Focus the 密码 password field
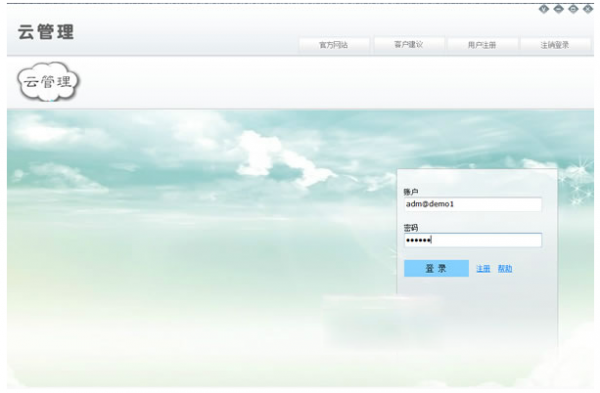 click(473, 240)
